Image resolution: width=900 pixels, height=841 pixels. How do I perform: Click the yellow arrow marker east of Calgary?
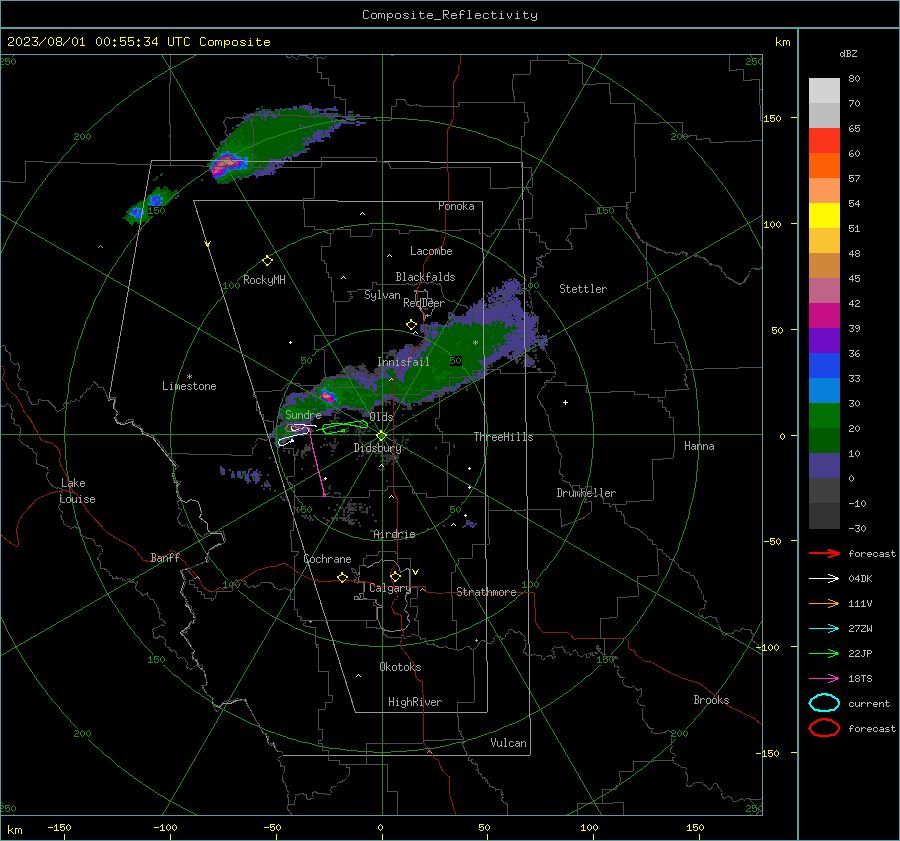coord(416,572)
